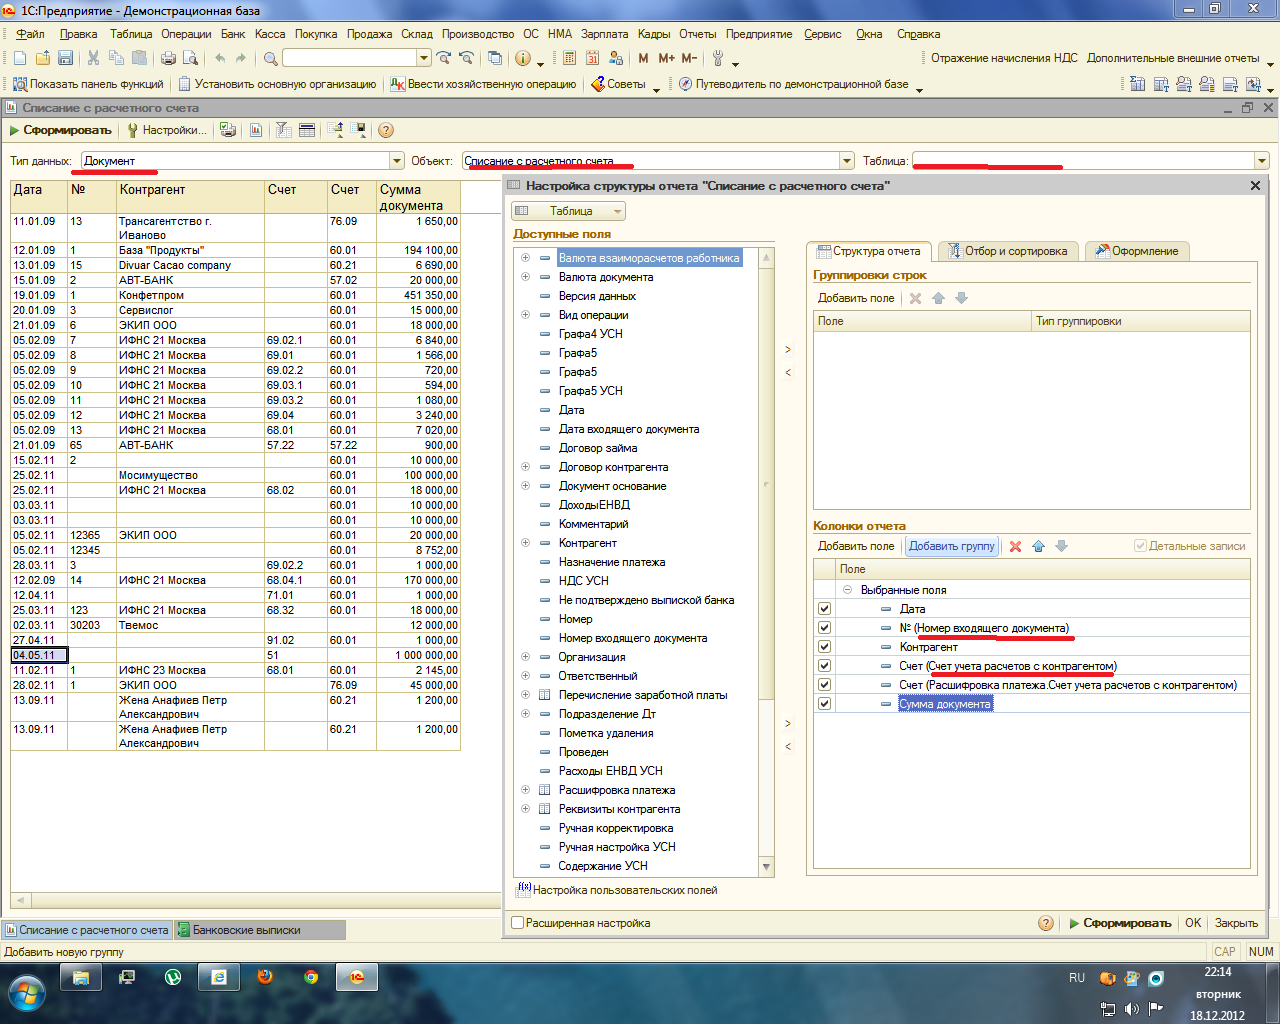Uncheck the Контрагент column checkbox
The image size is (1280, 1024).
(824, 647)
